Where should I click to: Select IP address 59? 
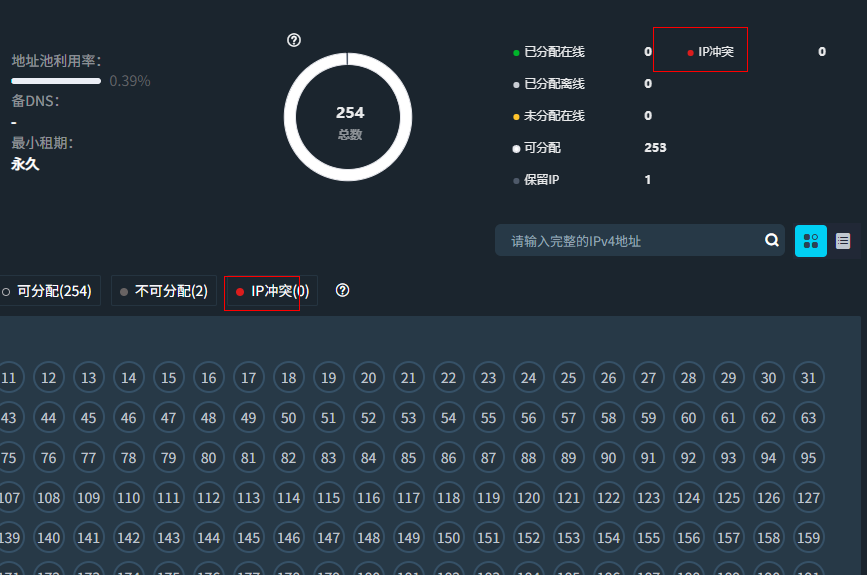coord(649,418)
